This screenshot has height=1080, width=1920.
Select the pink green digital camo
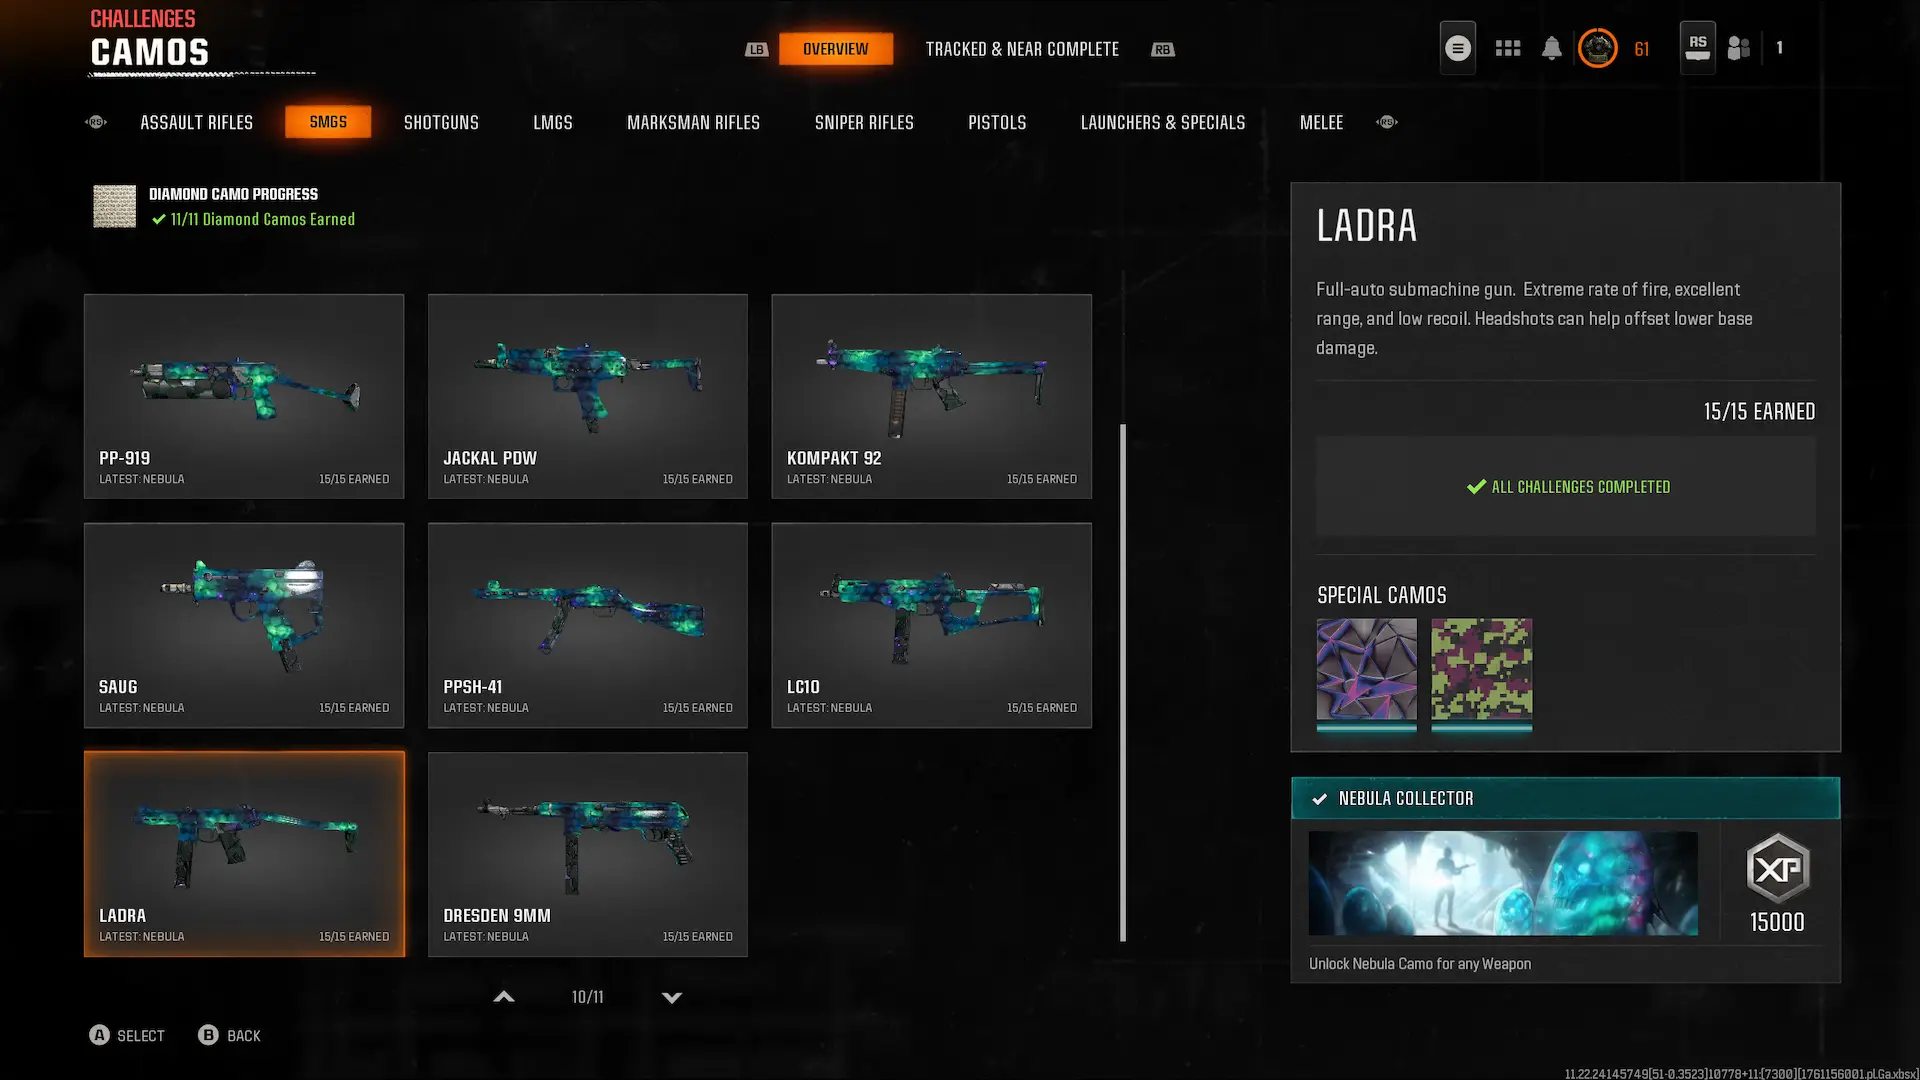(1481, 669)
